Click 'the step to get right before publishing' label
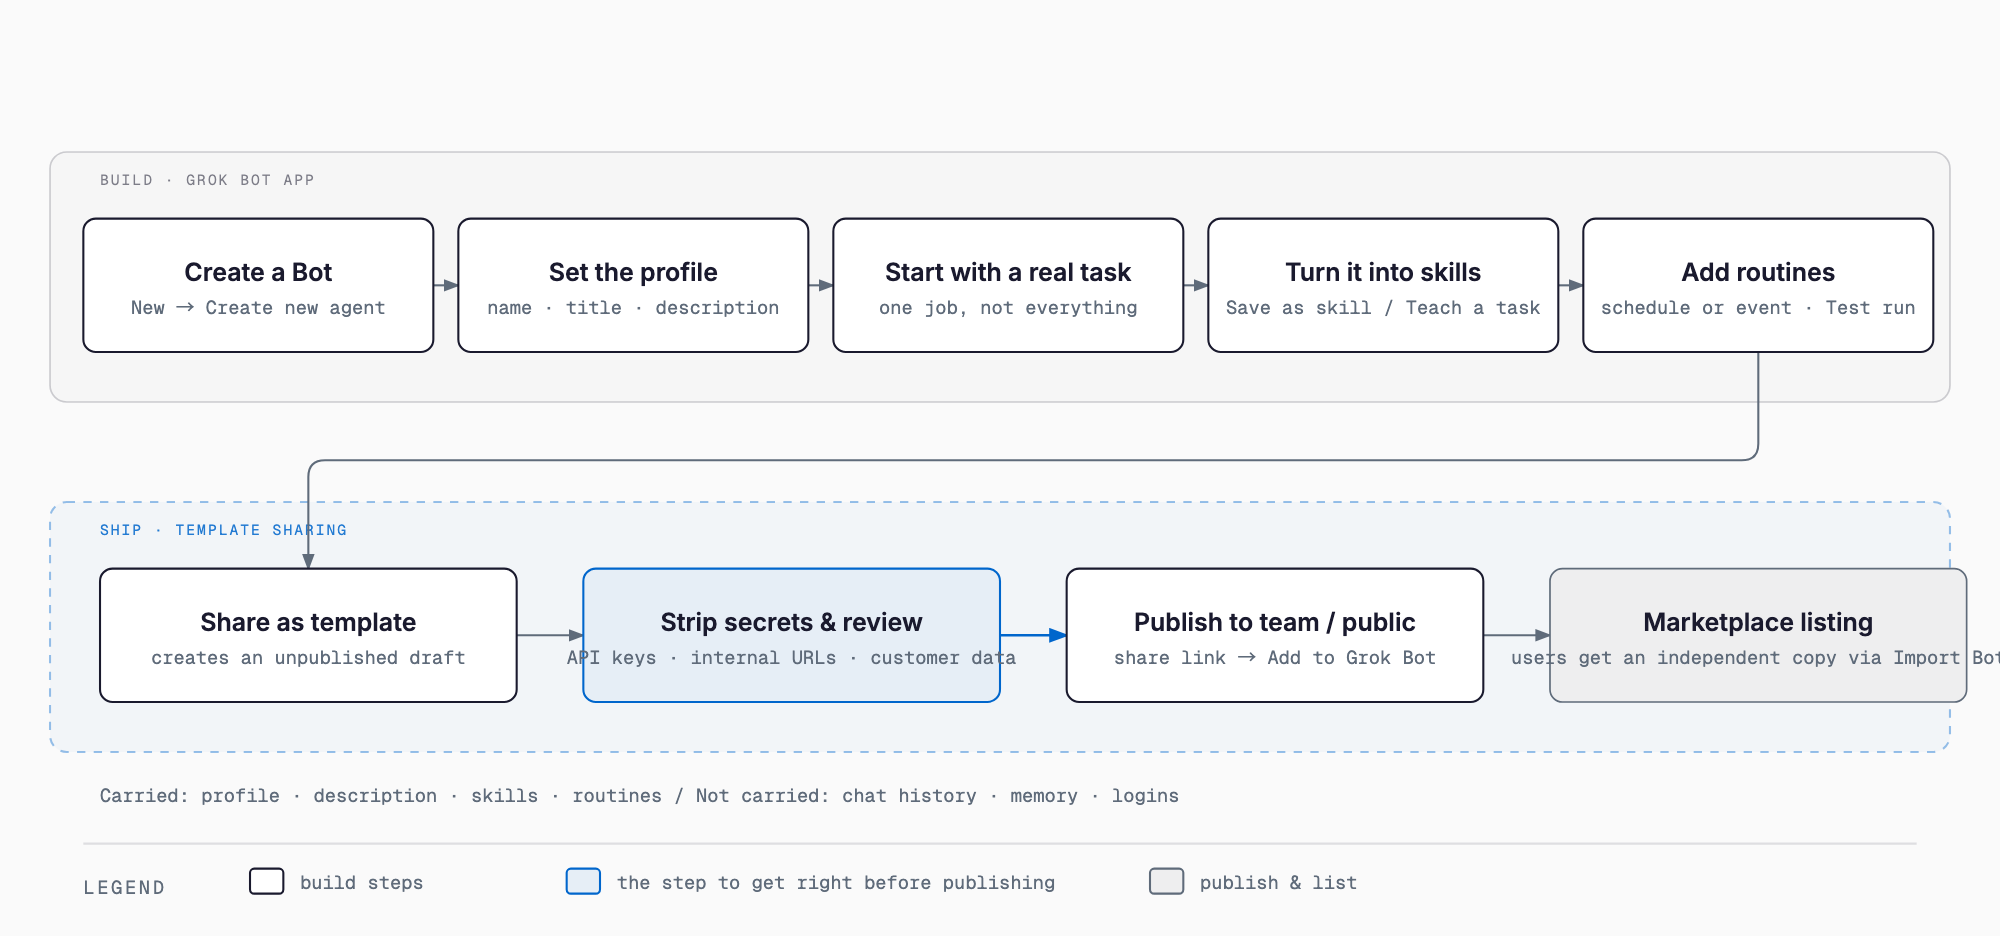The image size is (2000, 936). 836,883
